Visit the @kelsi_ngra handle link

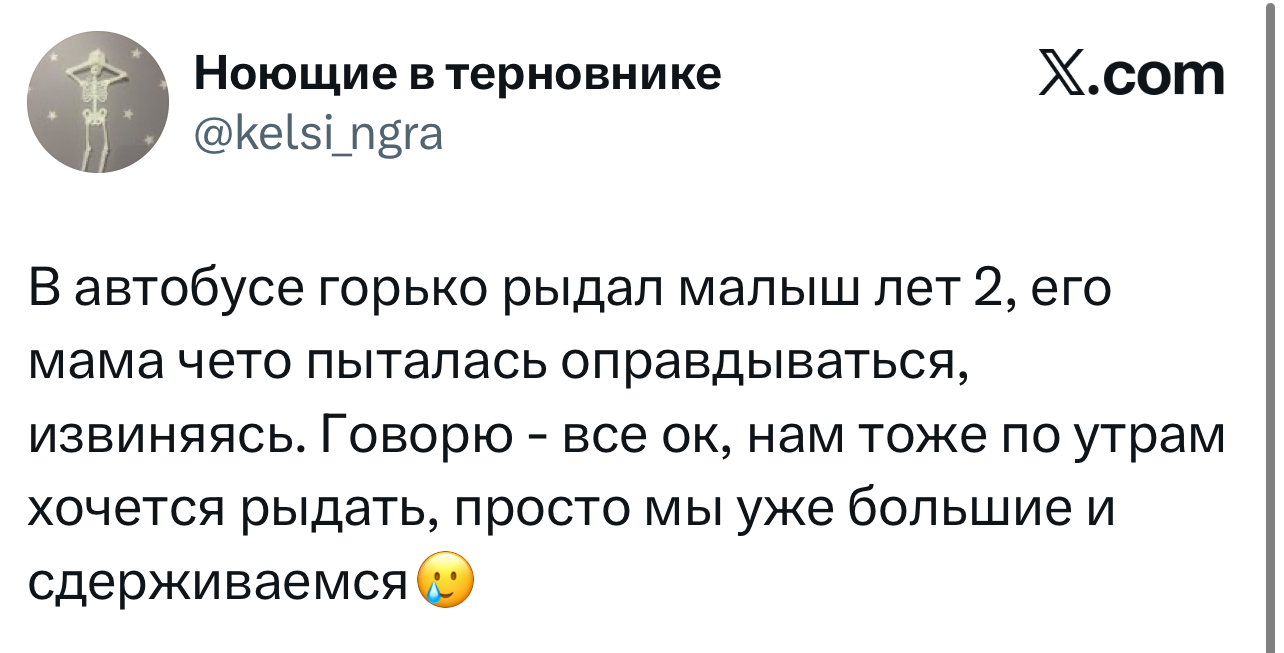click(x=317, y=132)
